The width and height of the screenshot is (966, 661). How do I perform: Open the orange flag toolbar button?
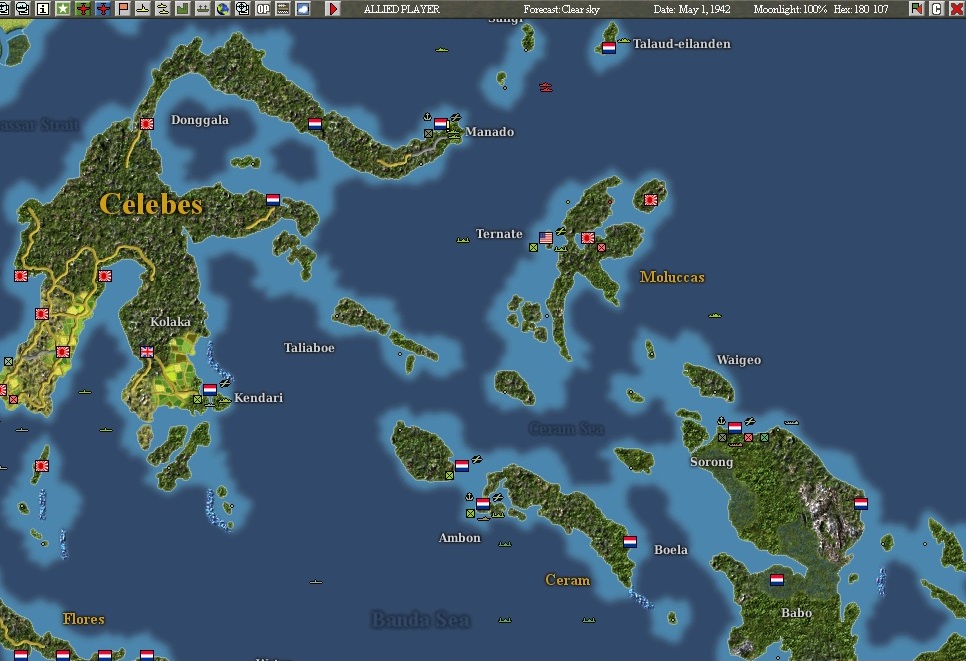coord(123,9)
